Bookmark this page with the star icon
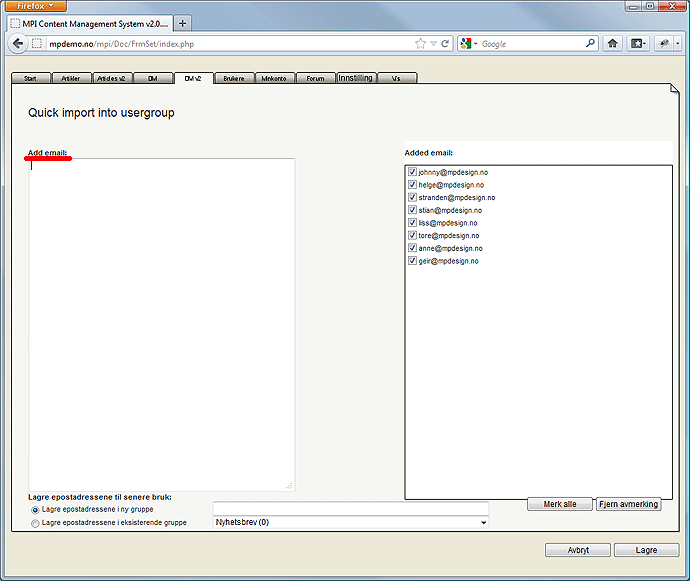Image resolution: width=690 pixels, height=581 pixels. click(421, 44)
